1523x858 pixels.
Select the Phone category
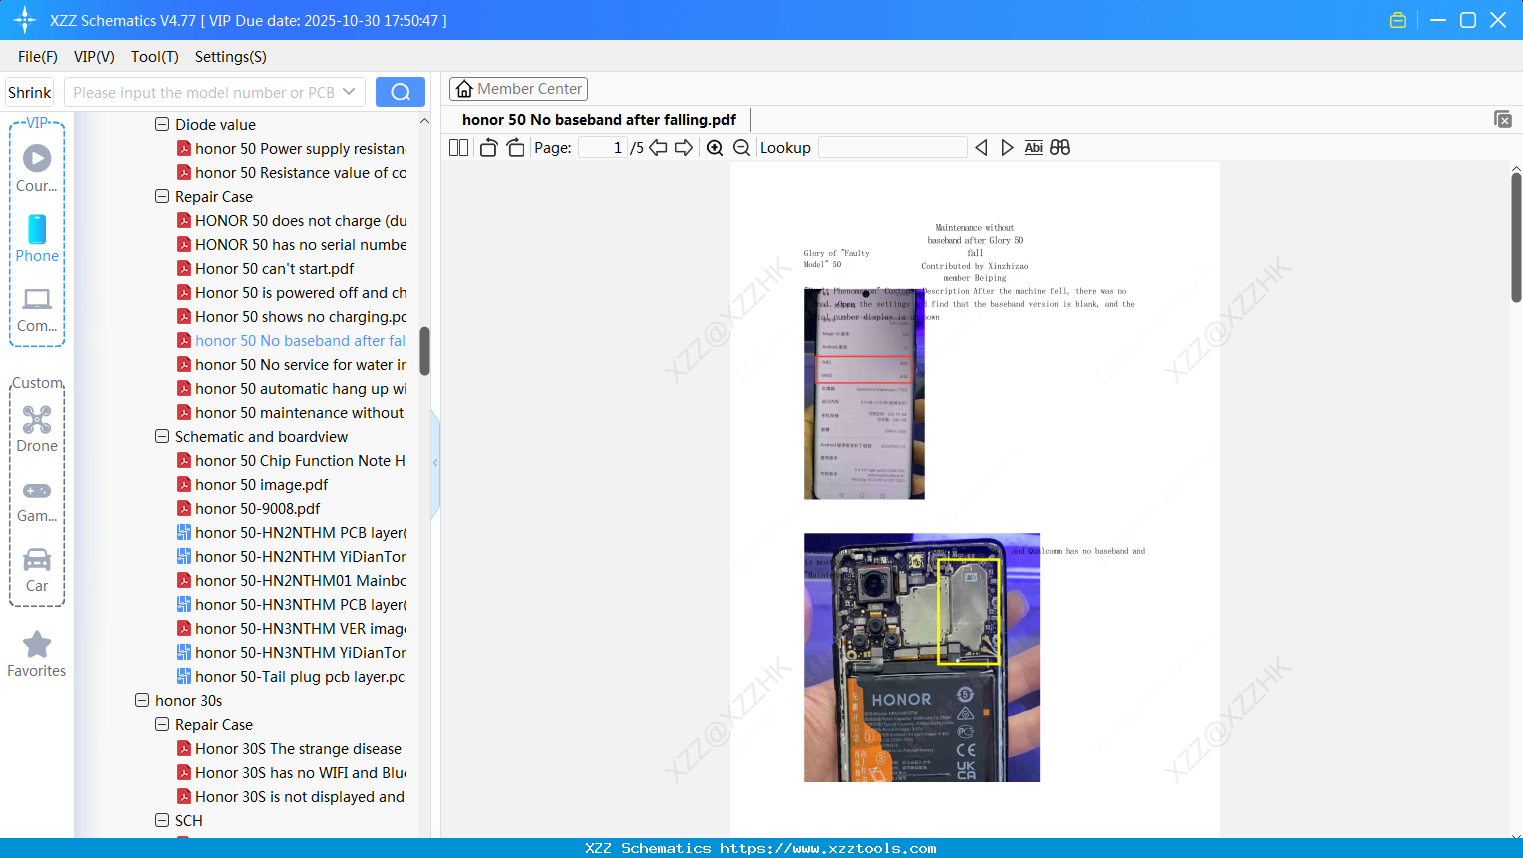click(x=37, y=239)
